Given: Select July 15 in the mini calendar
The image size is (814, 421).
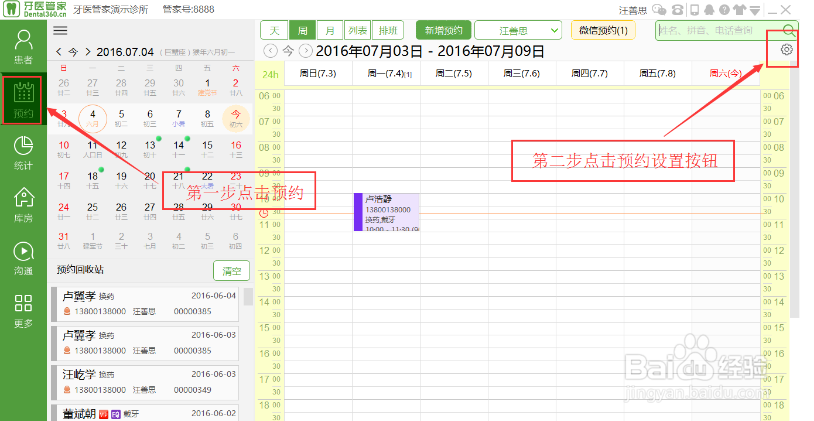Looking at the screenshot, I should [x=207, y=149].
